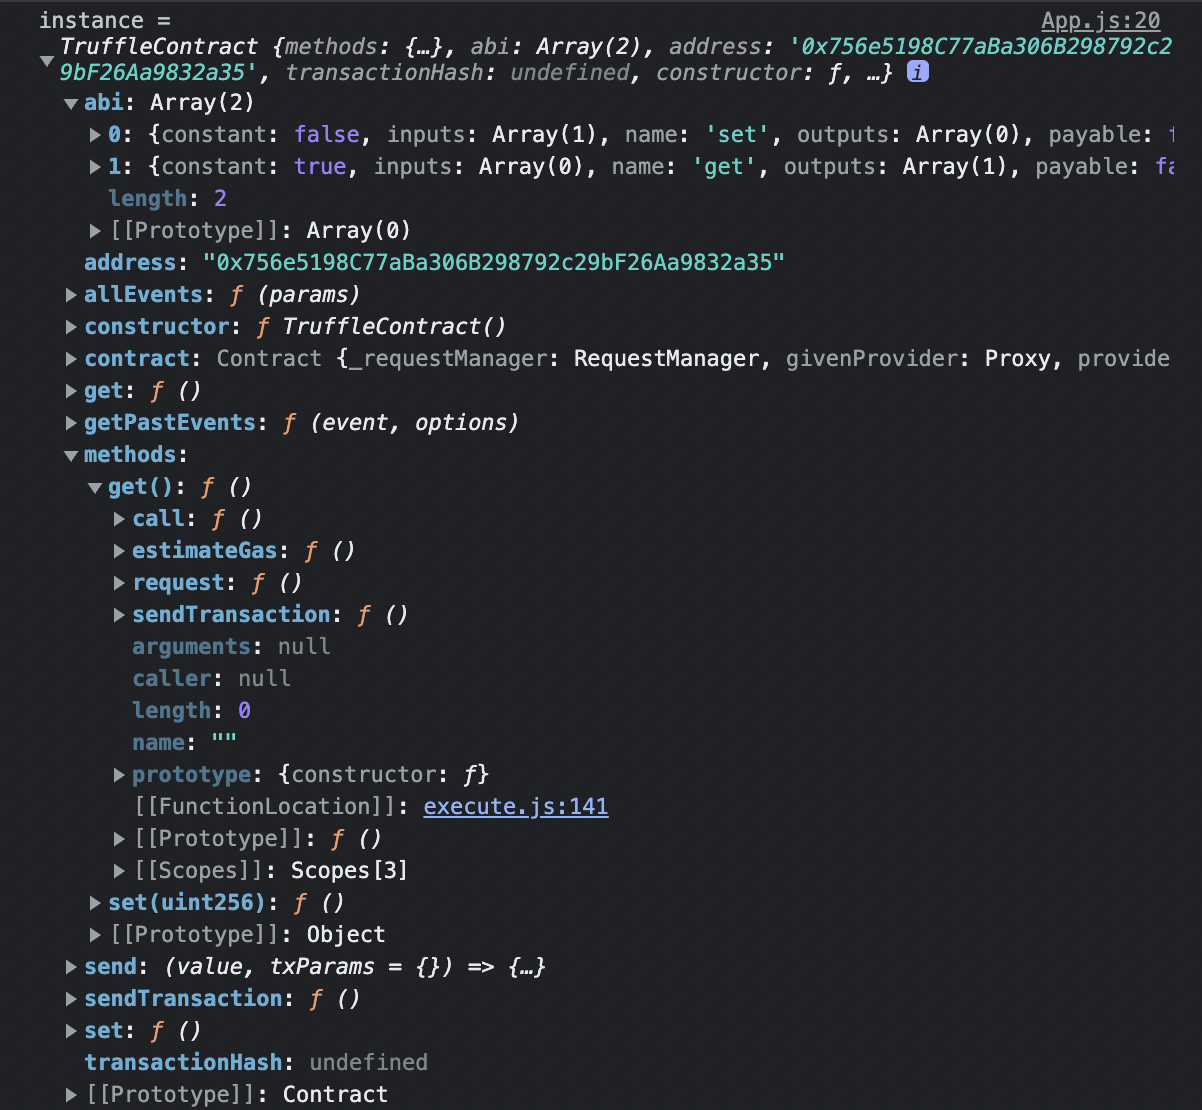
Task: Expand the set(uint256): ƒ () method
Action: pyautogui.click(x=96, y=903)
